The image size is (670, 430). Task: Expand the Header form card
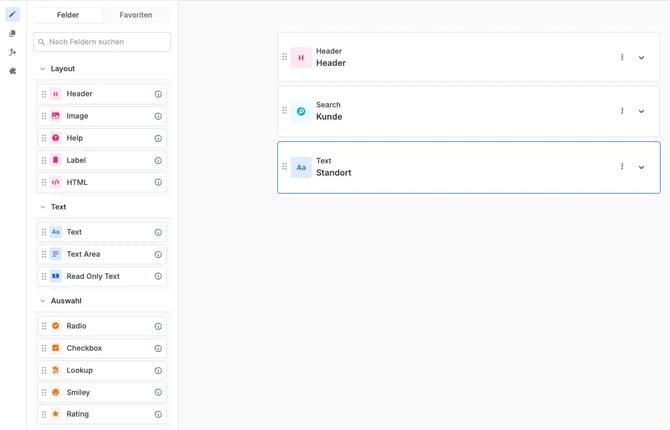(x=641, y=58)
